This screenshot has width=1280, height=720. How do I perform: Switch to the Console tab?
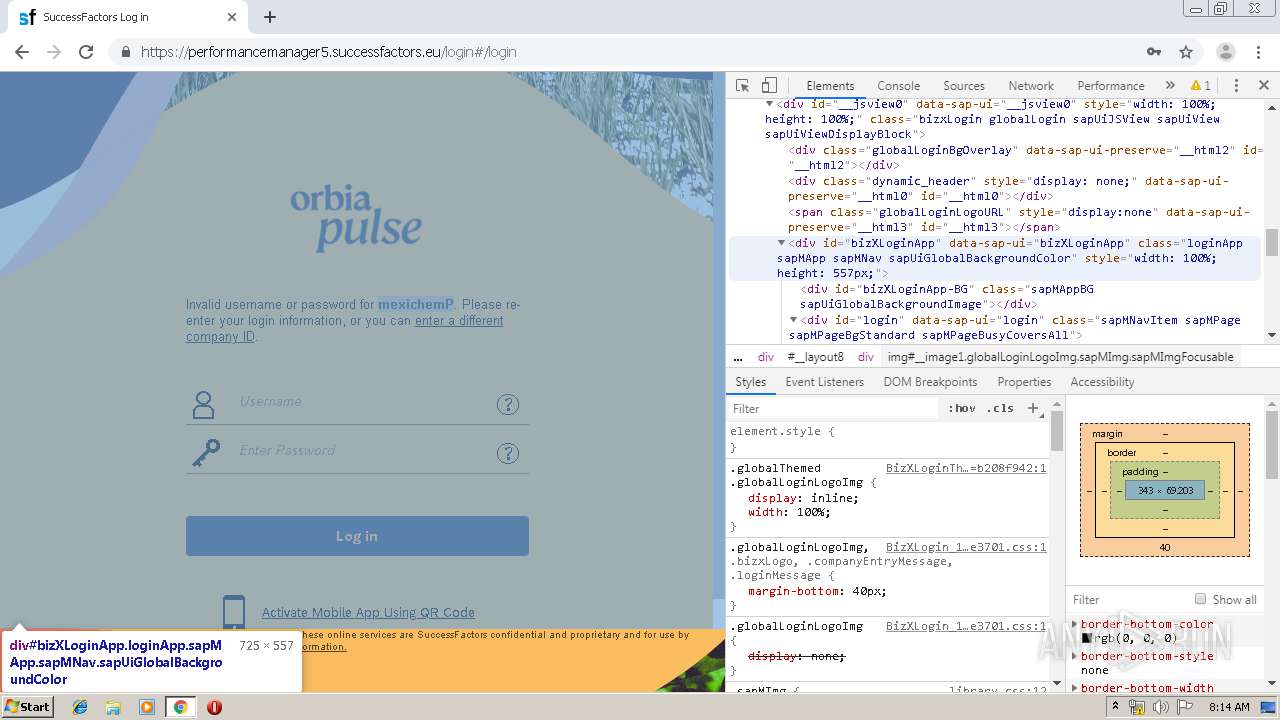[x=898, y=86]
